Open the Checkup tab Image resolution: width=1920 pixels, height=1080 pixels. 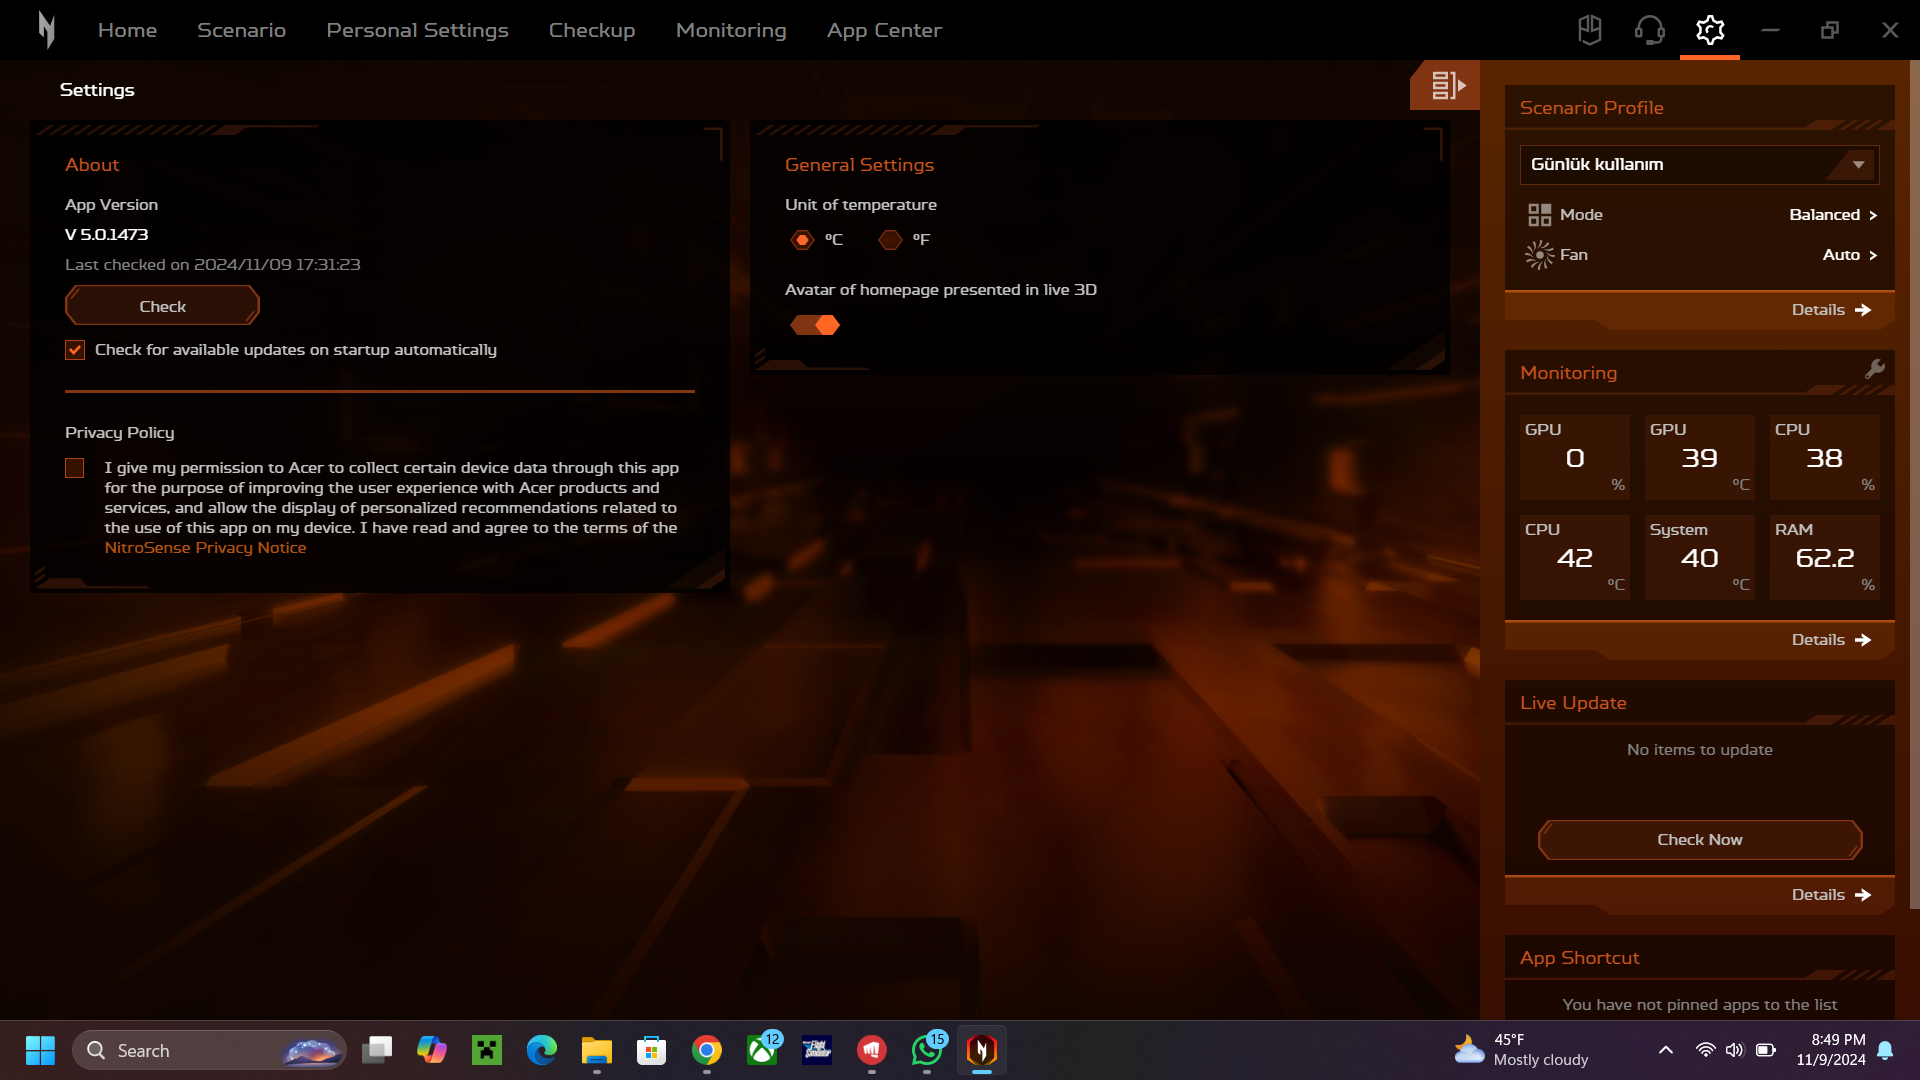(591, 30)
